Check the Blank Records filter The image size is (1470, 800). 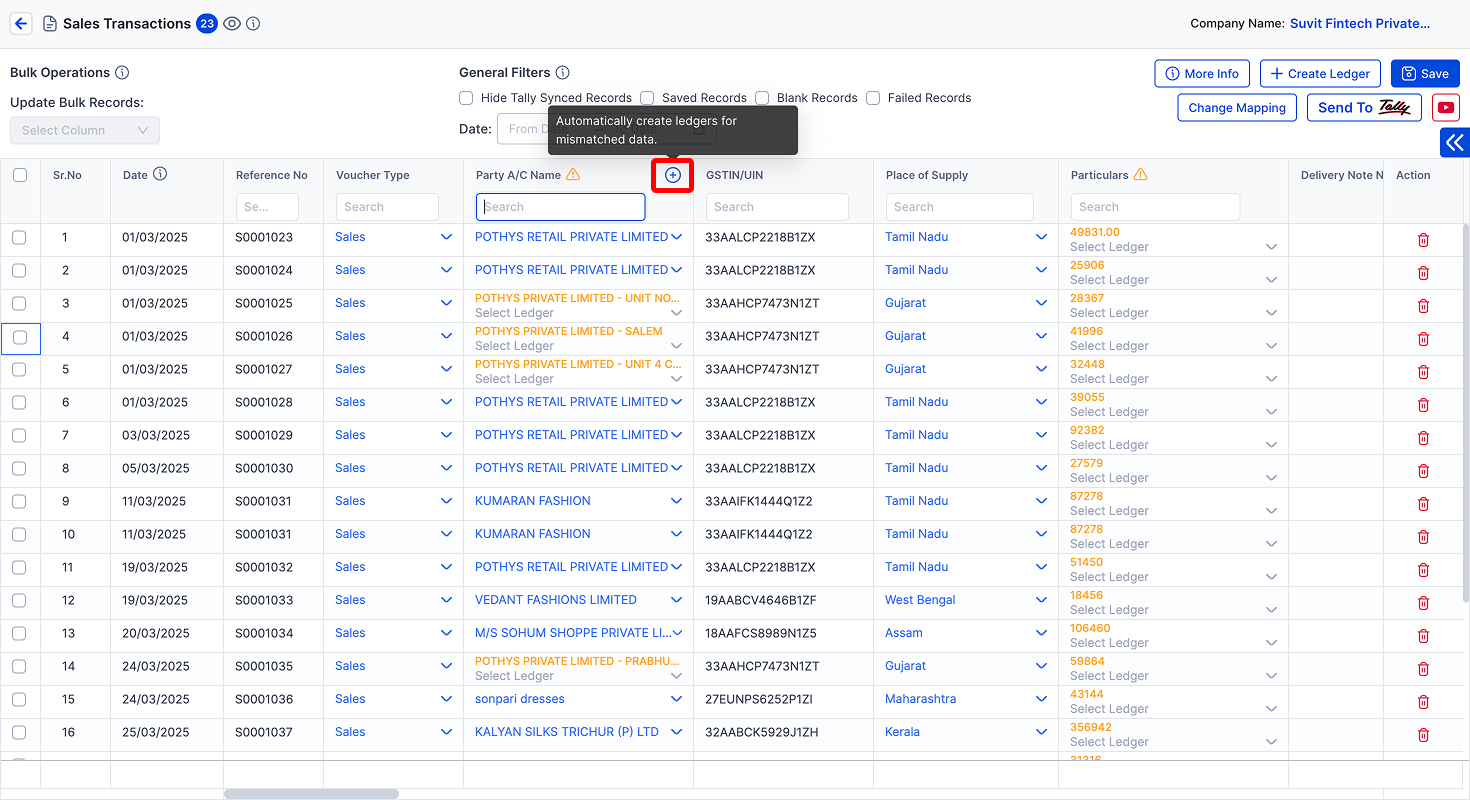(762, 98)
